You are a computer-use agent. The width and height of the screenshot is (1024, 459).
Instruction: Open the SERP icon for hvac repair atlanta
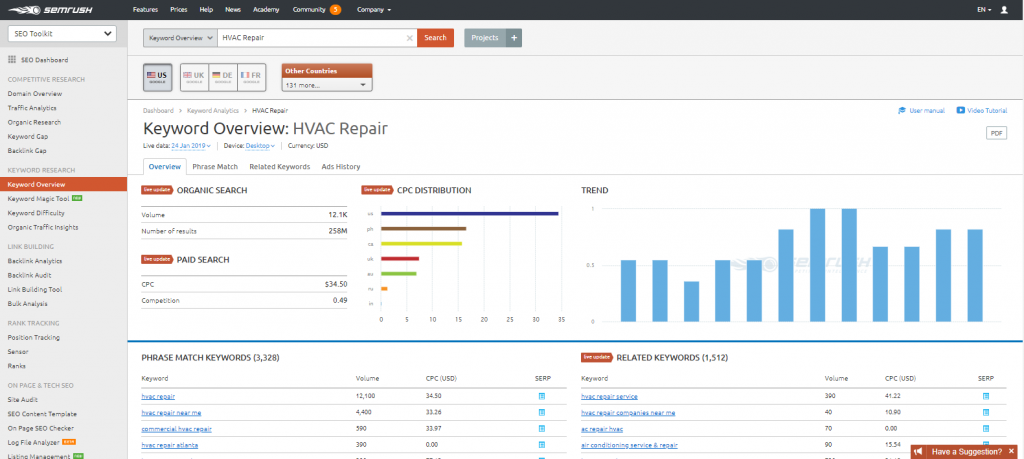point(541,445)
